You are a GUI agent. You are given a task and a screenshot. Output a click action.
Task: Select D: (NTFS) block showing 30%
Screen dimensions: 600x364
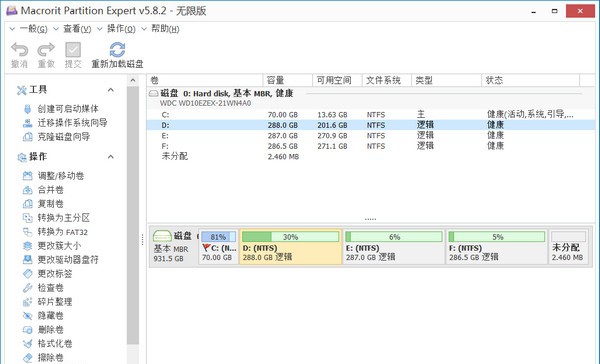click(290, 247)
